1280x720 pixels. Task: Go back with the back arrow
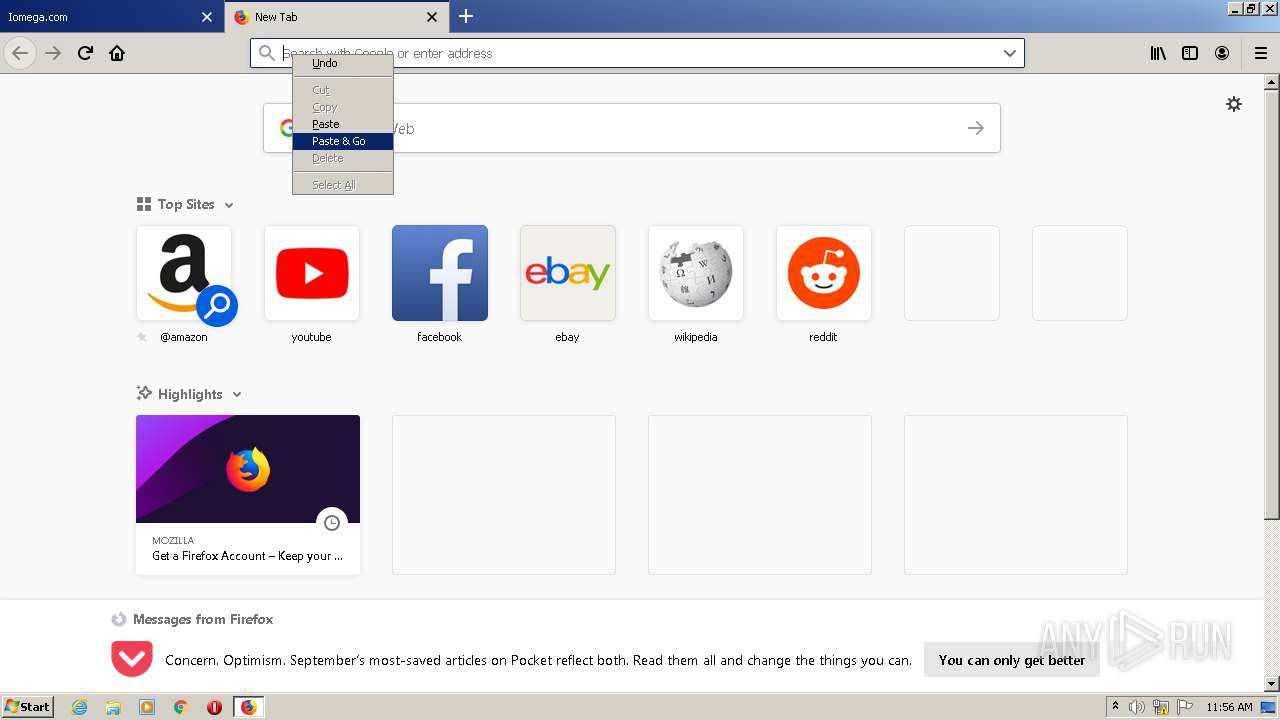tap(20, 53)
